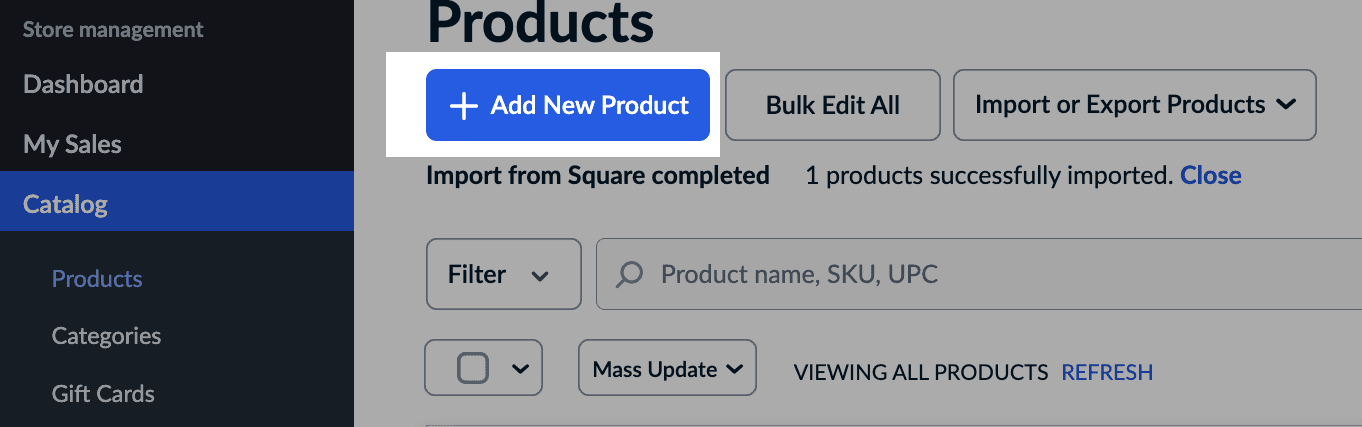Click the Products page heading

point(540,22)
